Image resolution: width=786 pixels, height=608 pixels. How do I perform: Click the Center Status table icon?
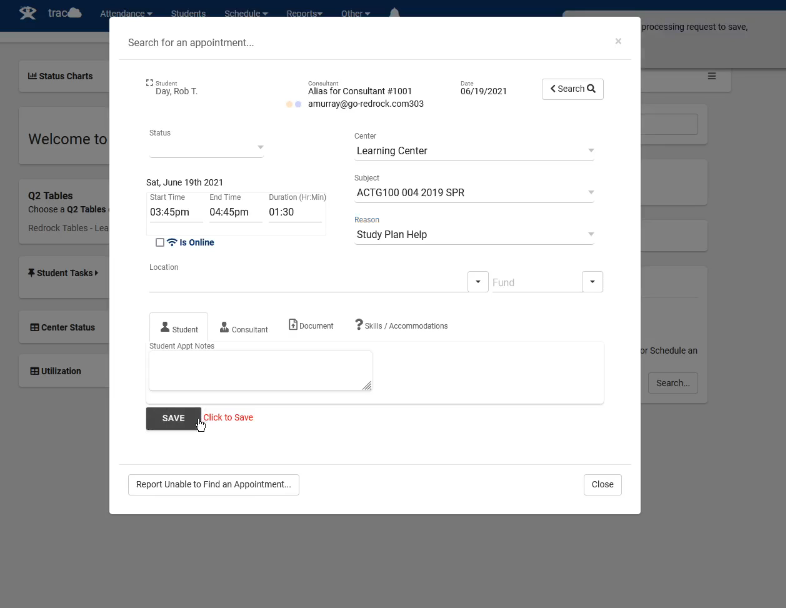coord(35,327)
